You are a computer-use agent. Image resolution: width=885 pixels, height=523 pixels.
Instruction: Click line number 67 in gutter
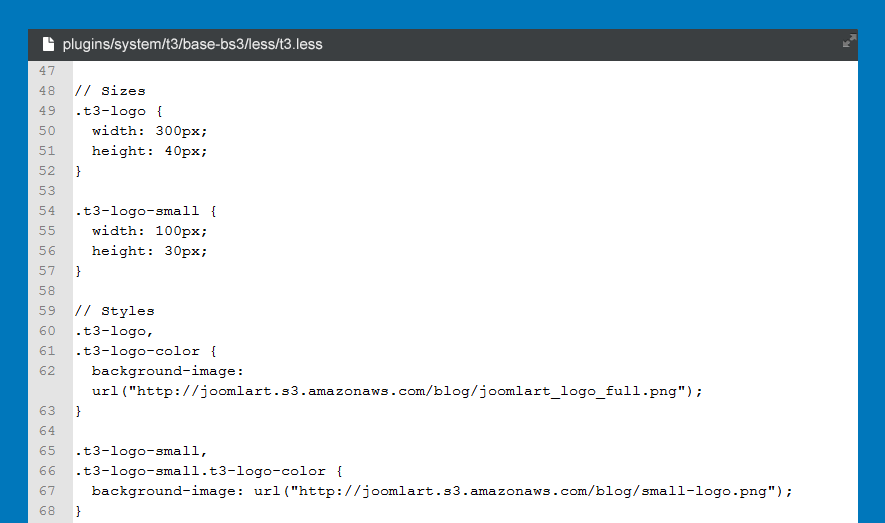47,491
